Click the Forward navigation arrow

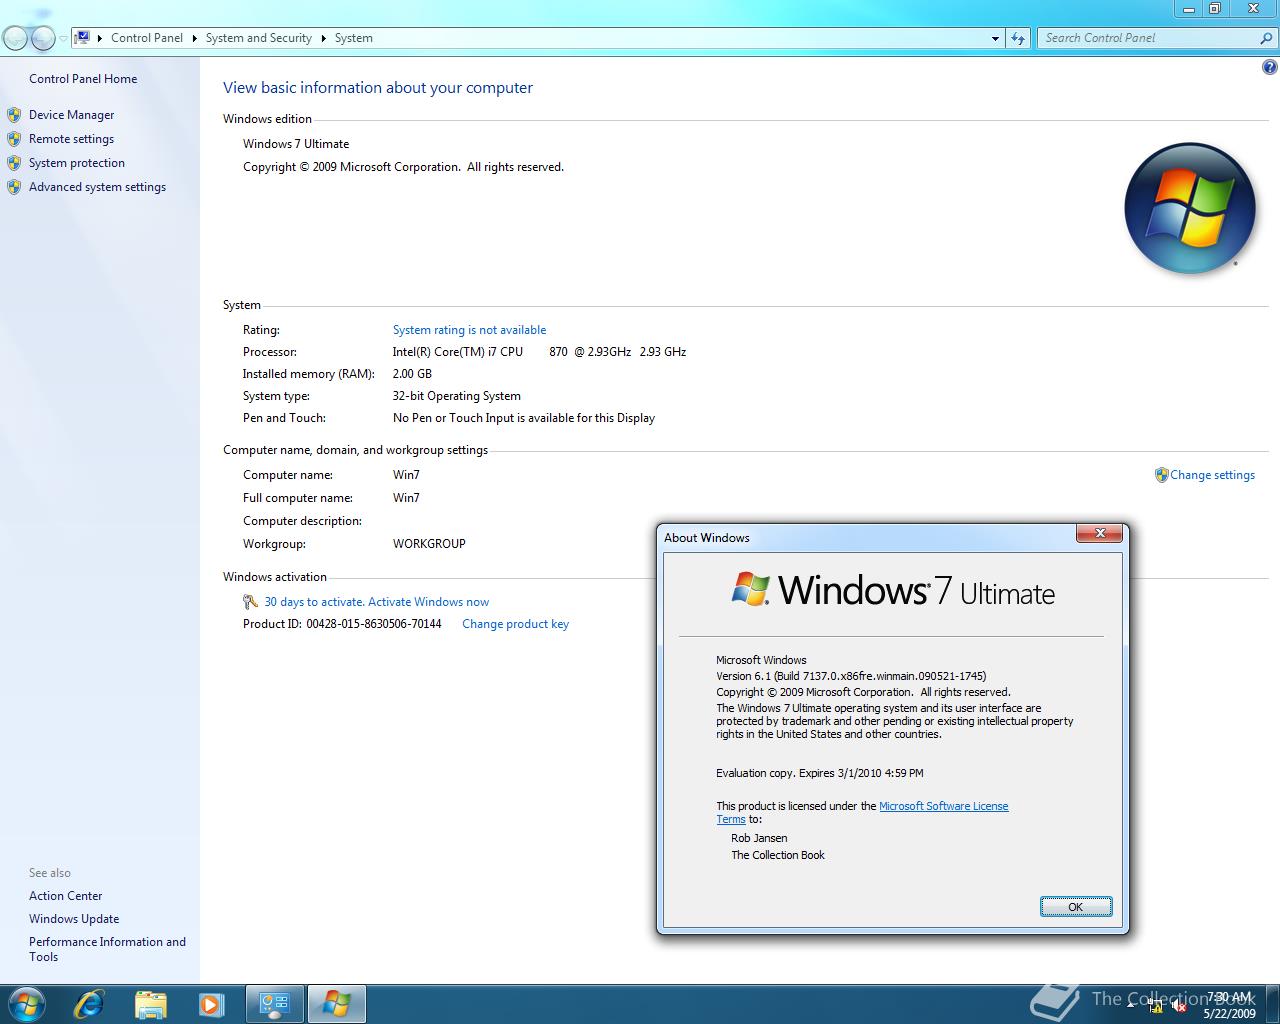(x=43, y=38)
